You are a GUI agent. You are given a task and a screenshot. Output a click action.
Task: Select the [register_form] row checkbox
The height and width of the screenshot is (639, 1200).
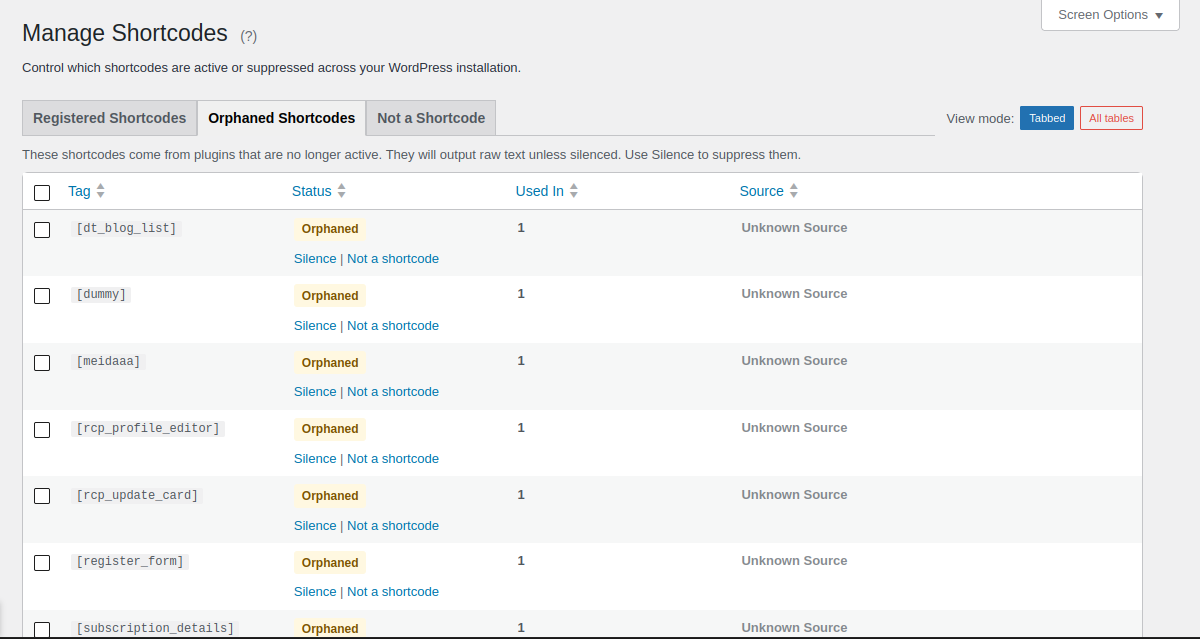[x=42, y=563]
